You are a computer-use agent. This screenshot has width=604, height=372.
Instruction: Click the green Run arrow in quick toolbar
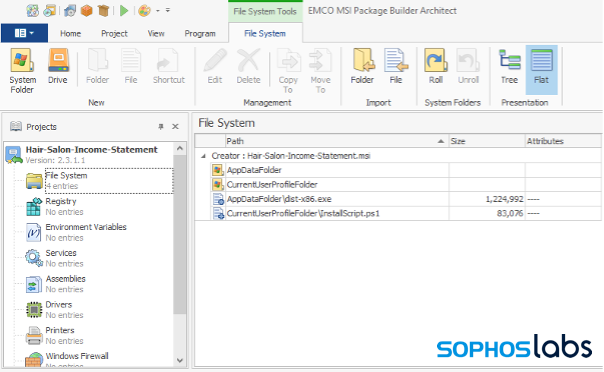coord(124,11)
